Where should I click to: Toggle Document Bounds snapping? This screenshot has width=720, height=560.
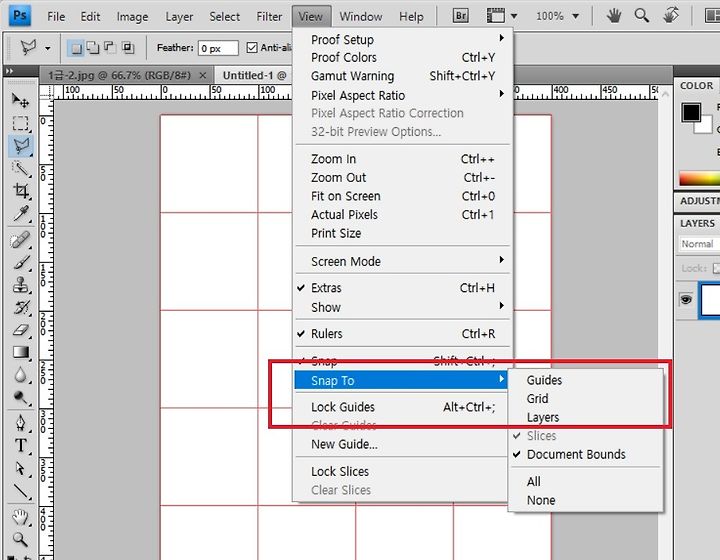pos(586,454)
